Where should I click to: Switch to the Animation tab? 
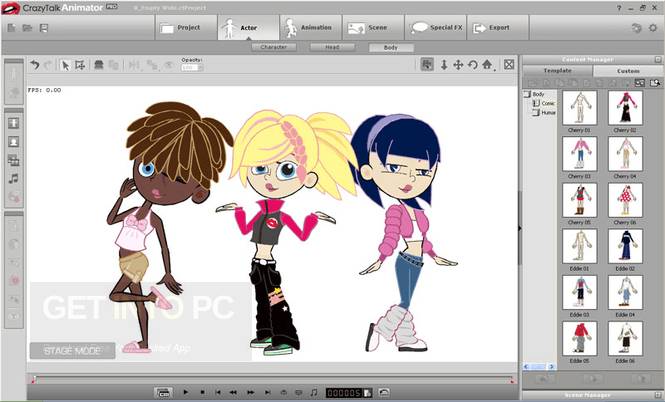tap(311, 28)
